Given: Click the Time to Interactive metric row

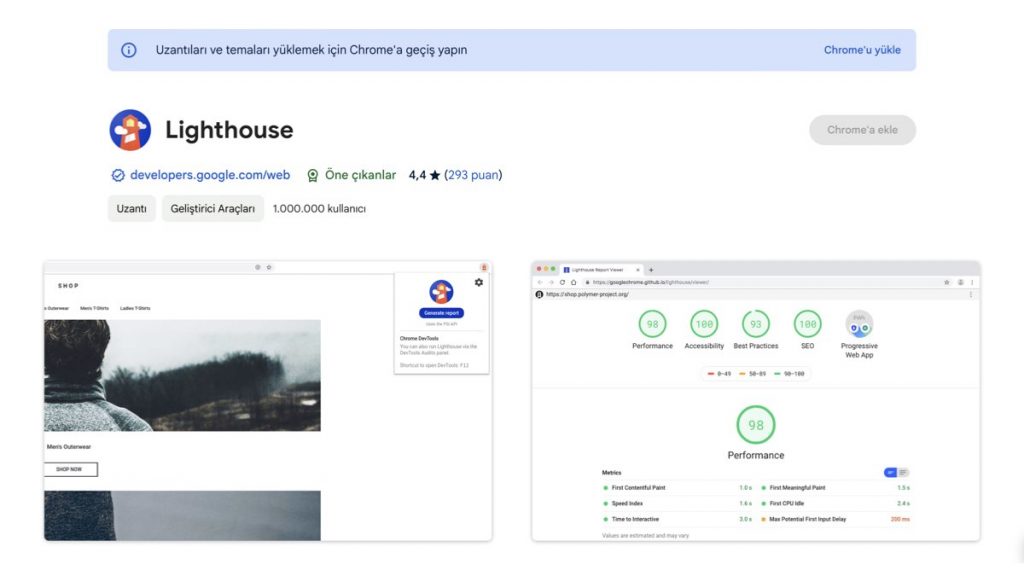Looking at the screenshot, I should (677, 519).
